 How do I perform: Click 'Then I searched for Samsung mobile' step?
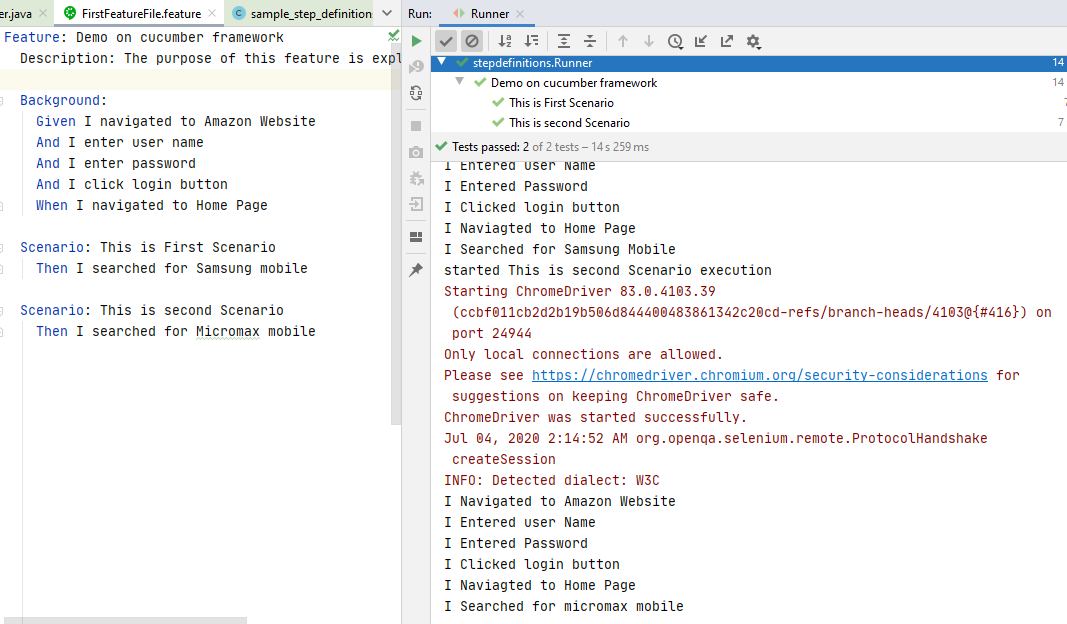click(171, 268)
